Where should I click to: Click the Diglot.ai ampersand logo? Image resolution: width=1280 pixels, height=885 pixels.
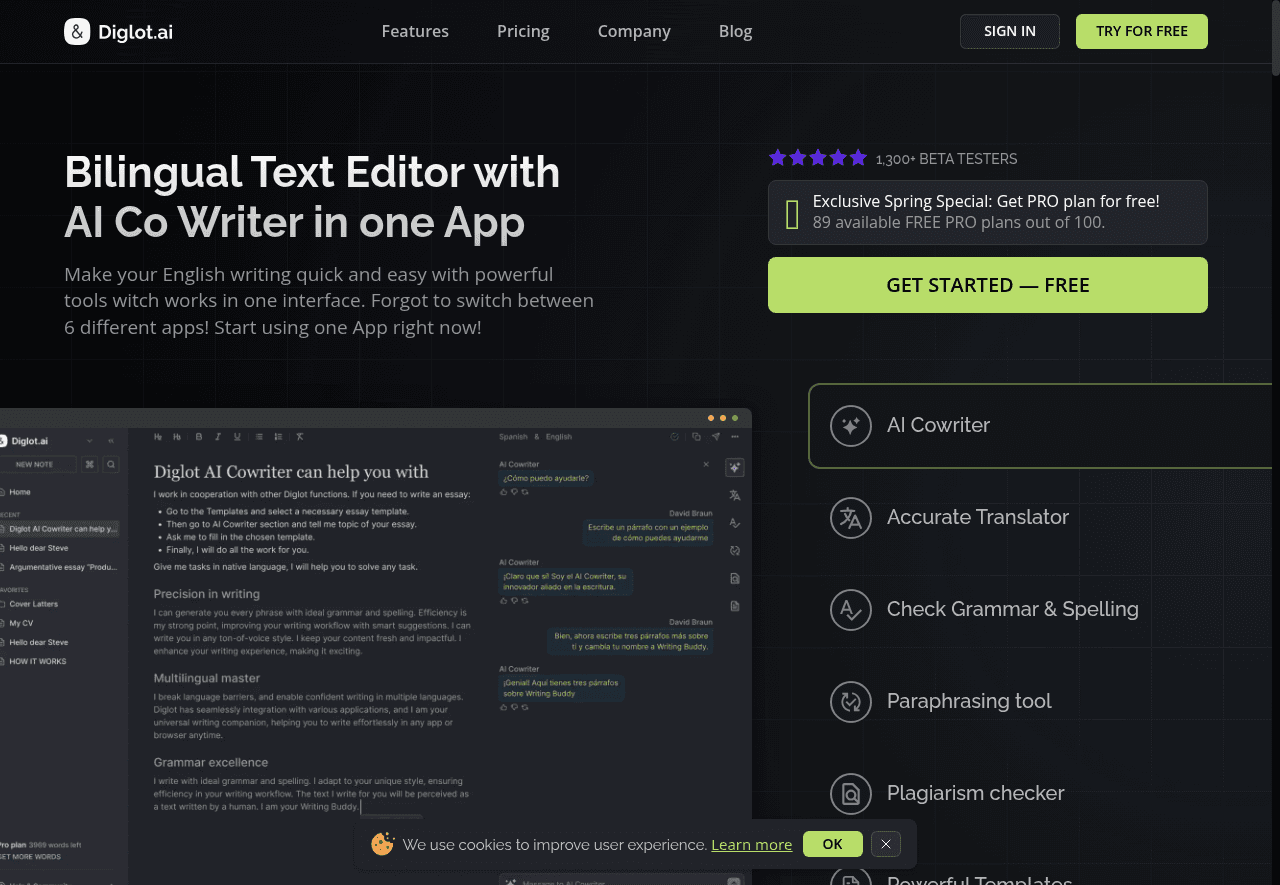pyautogui.click(x=77, y=32)
